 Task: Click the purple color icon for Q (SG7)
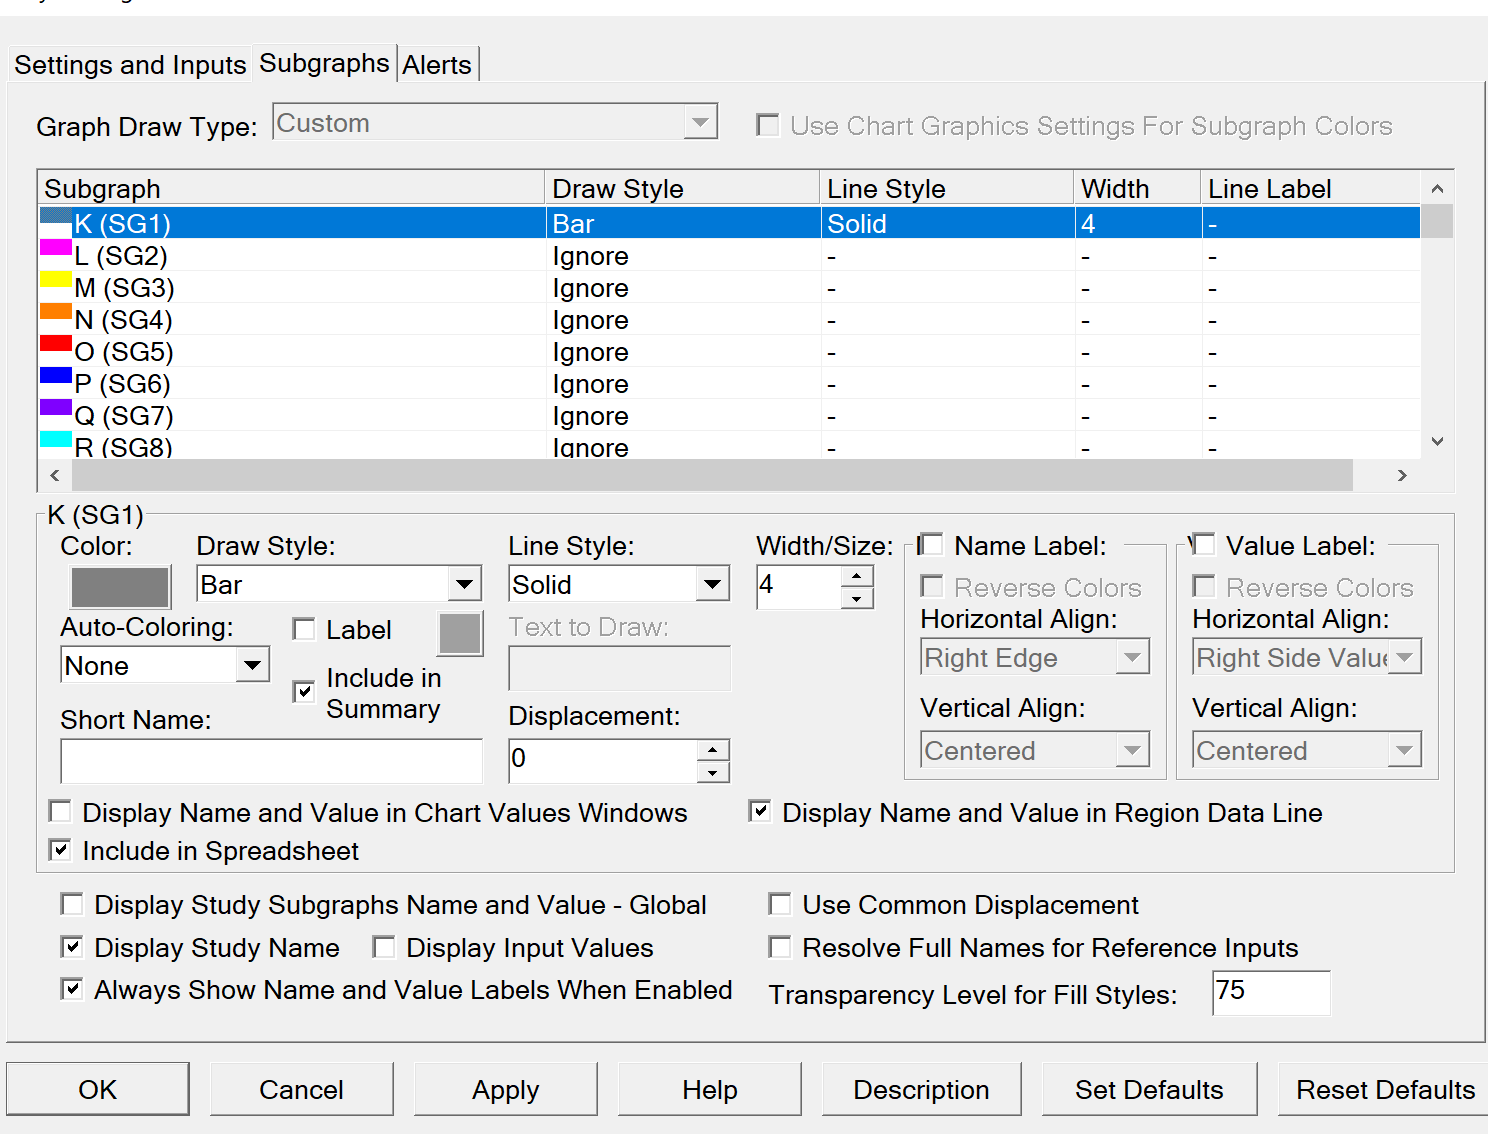55,408
